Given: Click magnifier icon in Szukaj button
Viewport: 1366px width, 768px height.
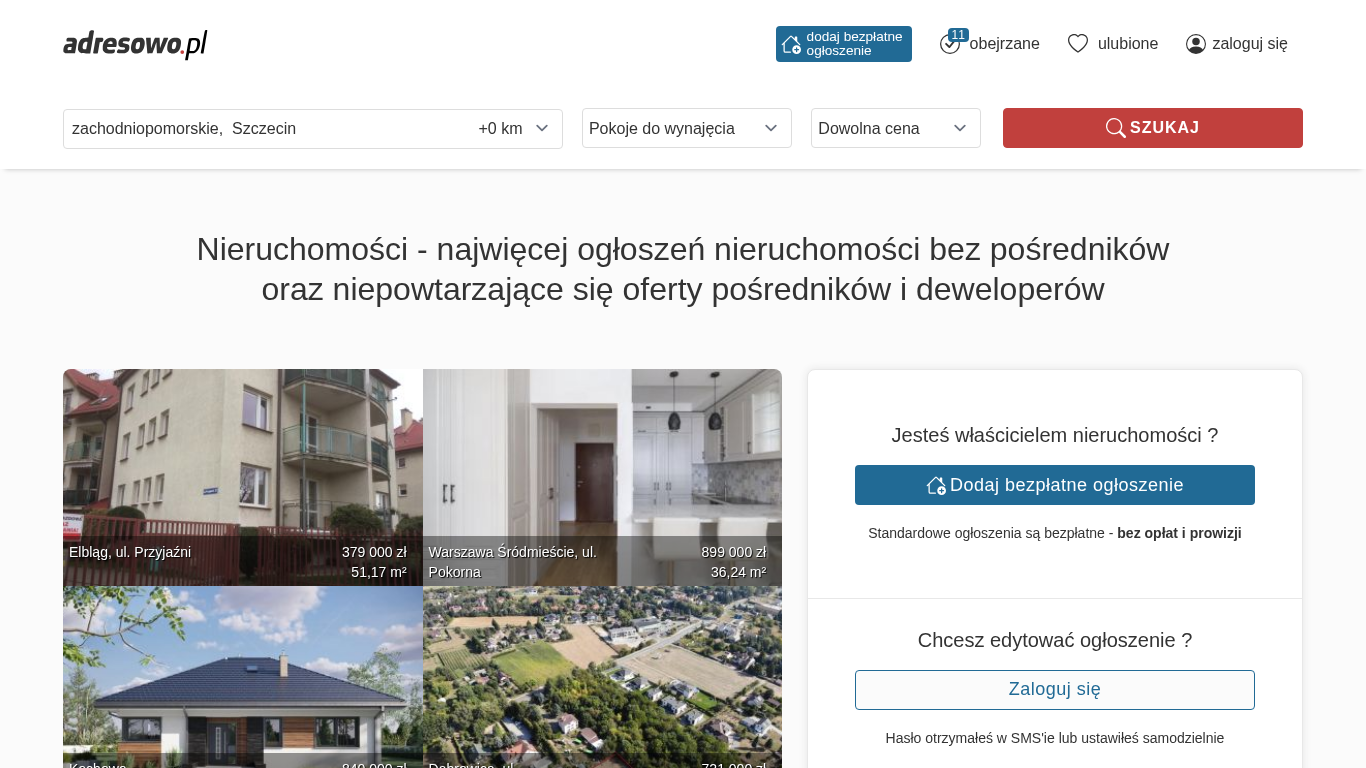Looking at the screenshot, I should tap(1115, 128).
